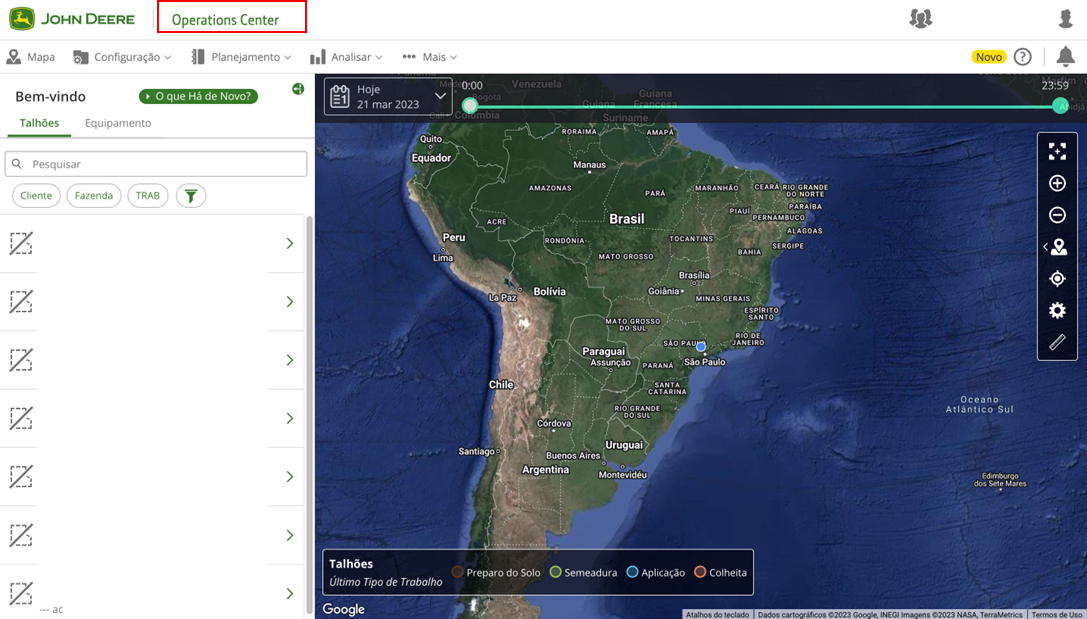
Task: Click the fullscreen expand map icon
Action: pyautogui.click(x=1057, y=152)
